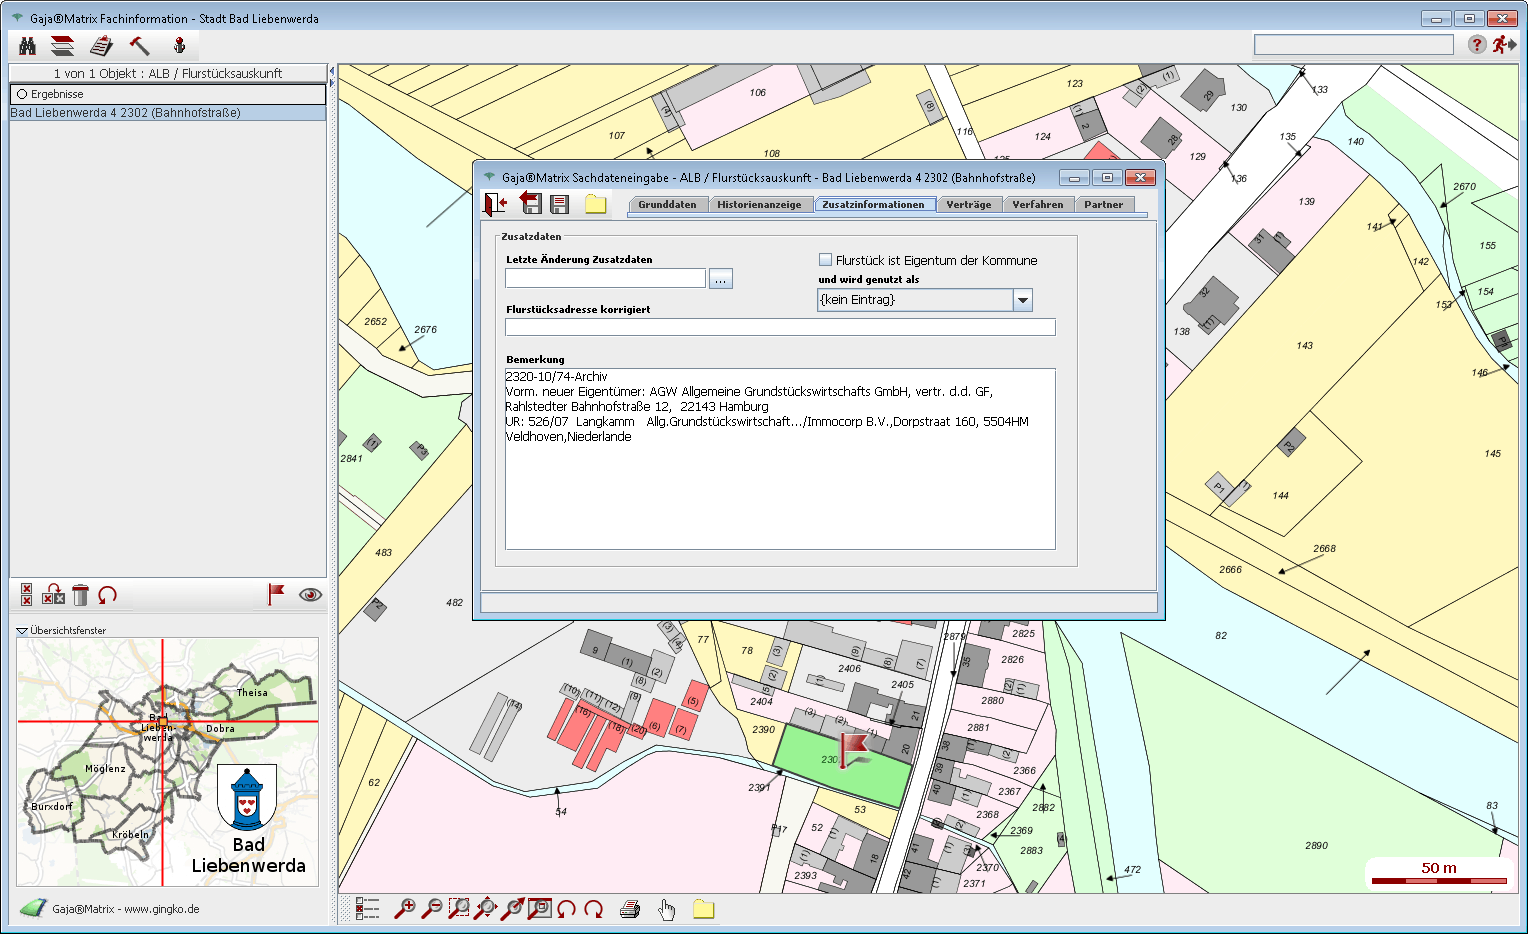Click the zoom in magnifier
The image size is (1528, 934).
[x=405, y=908]
